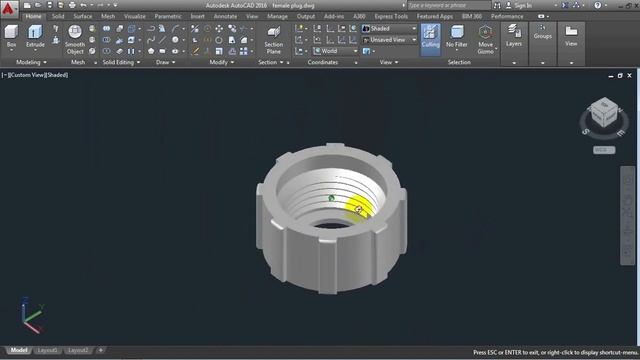Expand the Section panel
The height and width of the screenshot is (360, 640).
pyautogui.click(x=271, y=62)
